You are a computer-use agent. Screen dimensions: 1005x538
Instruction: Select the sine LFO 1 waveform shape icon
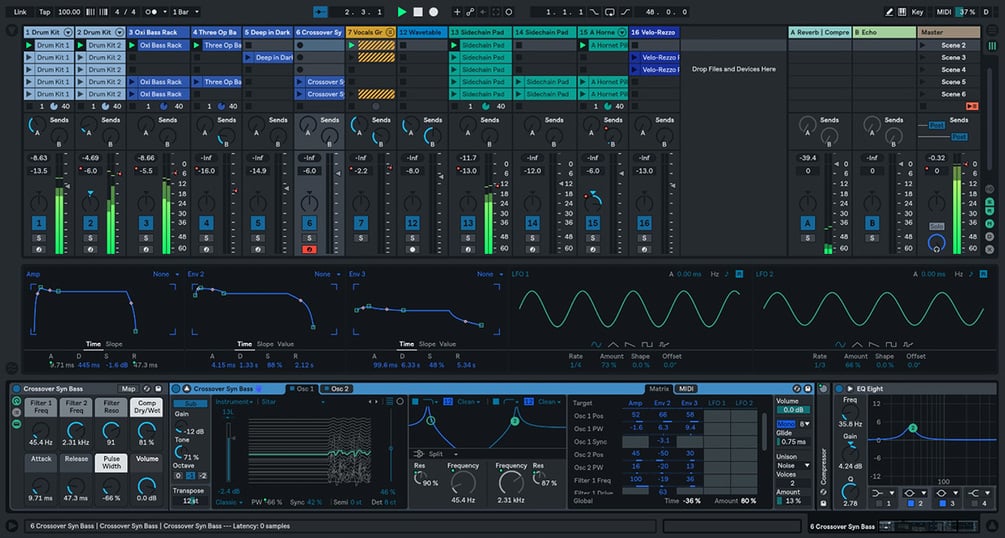597,344
